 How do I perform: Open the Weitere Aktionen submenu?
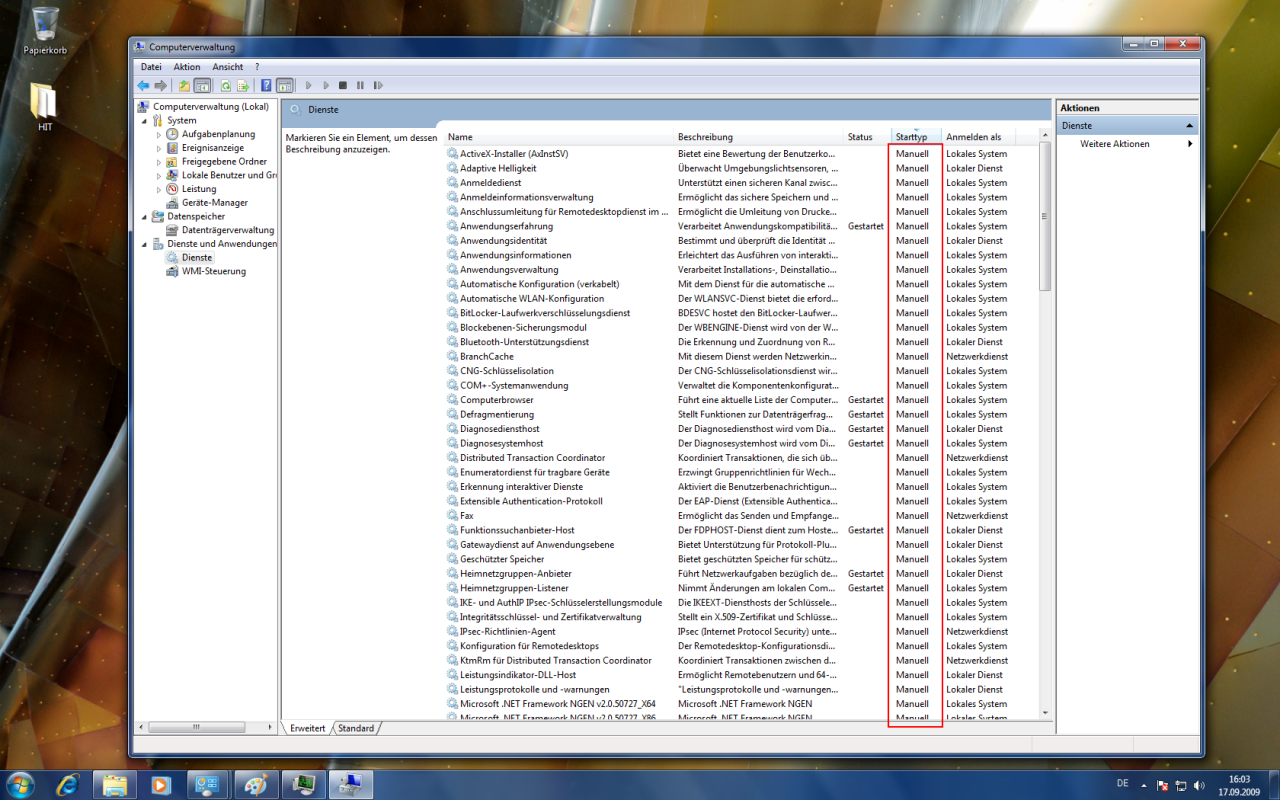(1127, 144)
